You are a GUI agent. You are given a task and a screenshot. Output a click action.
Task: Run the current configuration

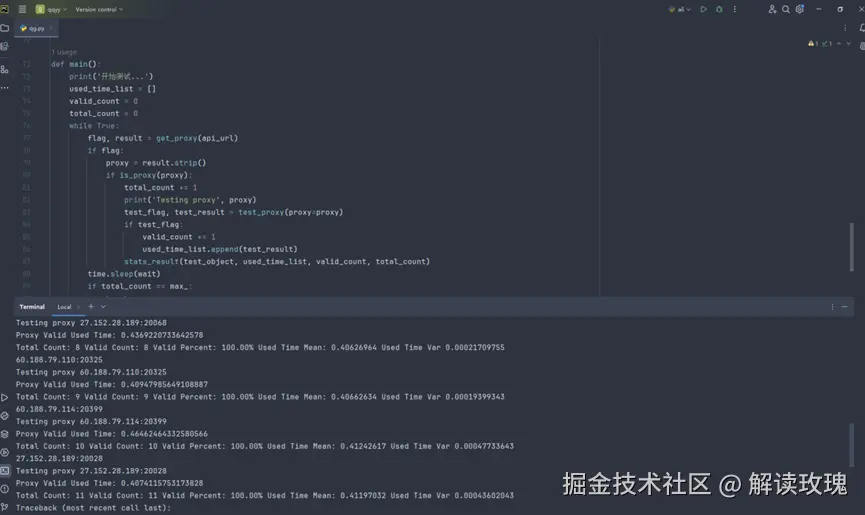pos(703,9)
